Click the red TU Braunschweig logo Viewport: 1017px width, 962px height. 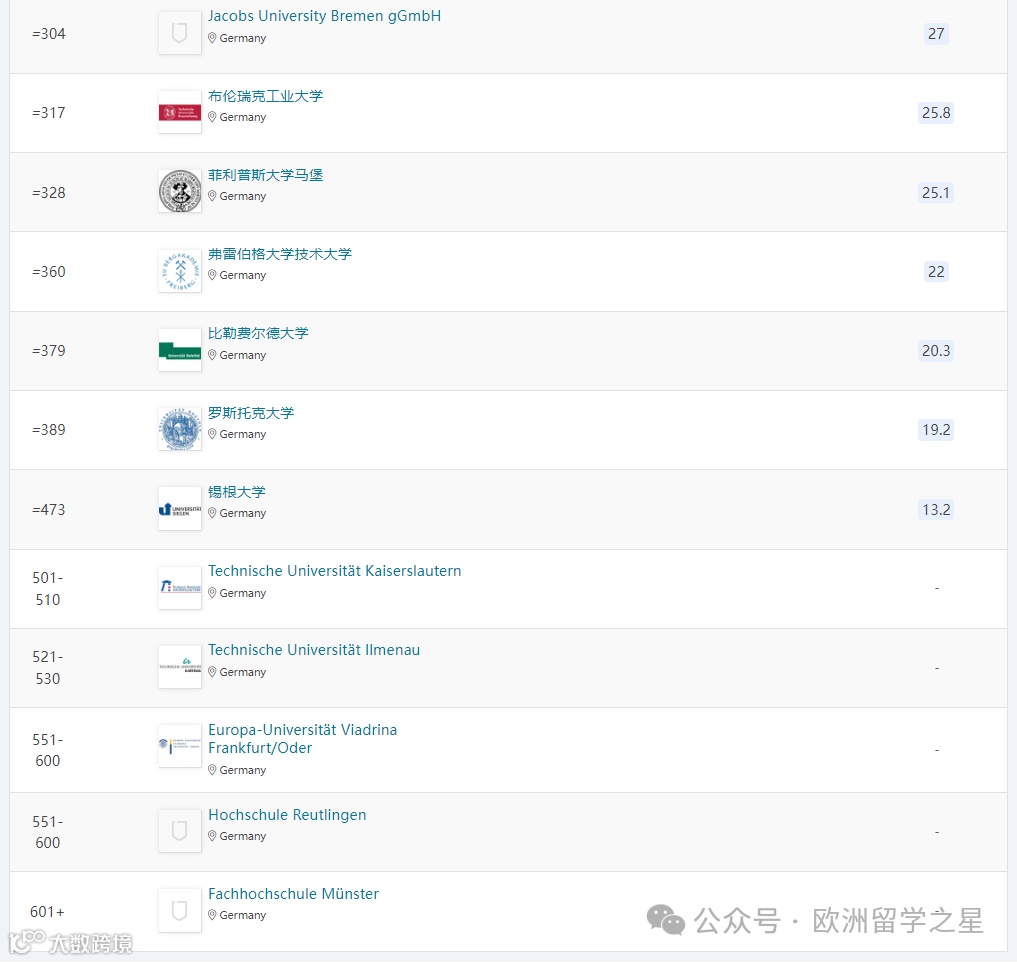tap(180, 112)
